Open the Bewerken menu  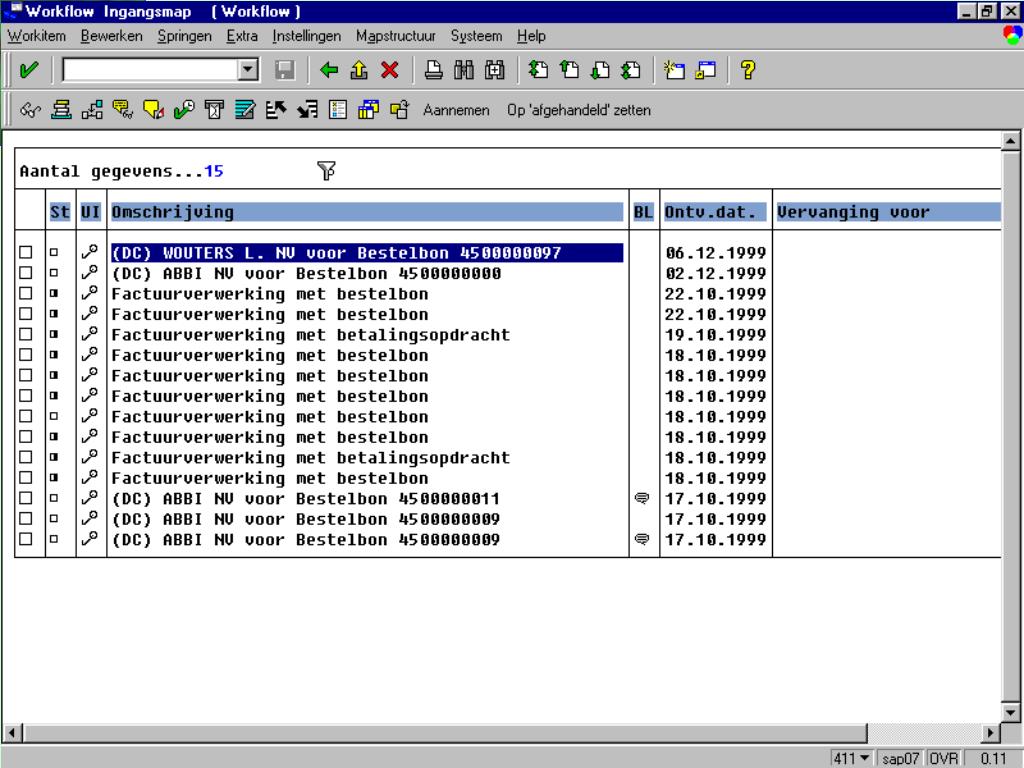pos(112,36)
